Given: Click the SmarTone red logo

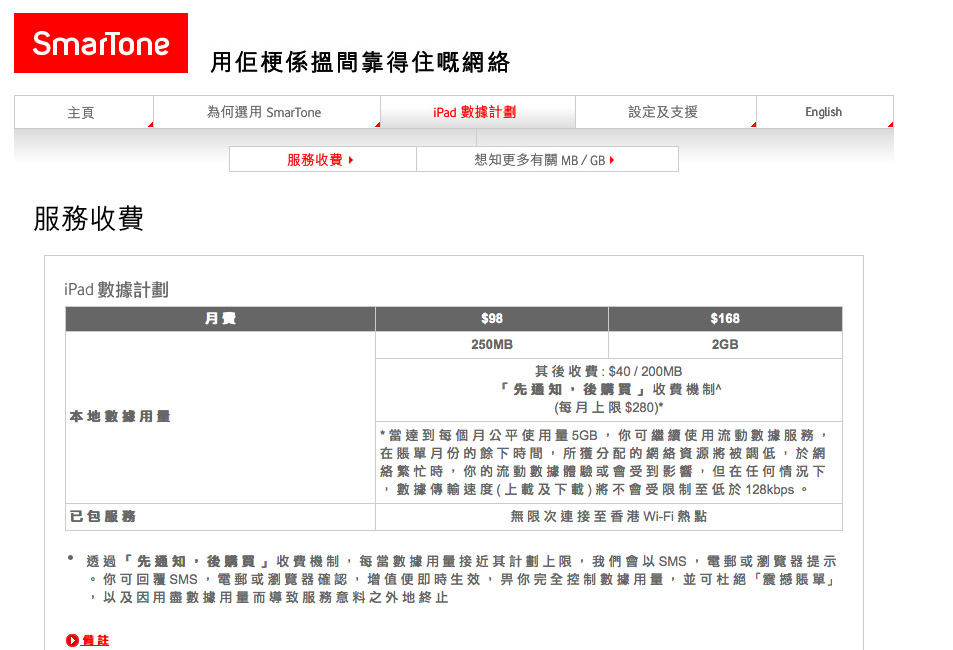Looking at the screenshot, I should (x=101, y=43).
